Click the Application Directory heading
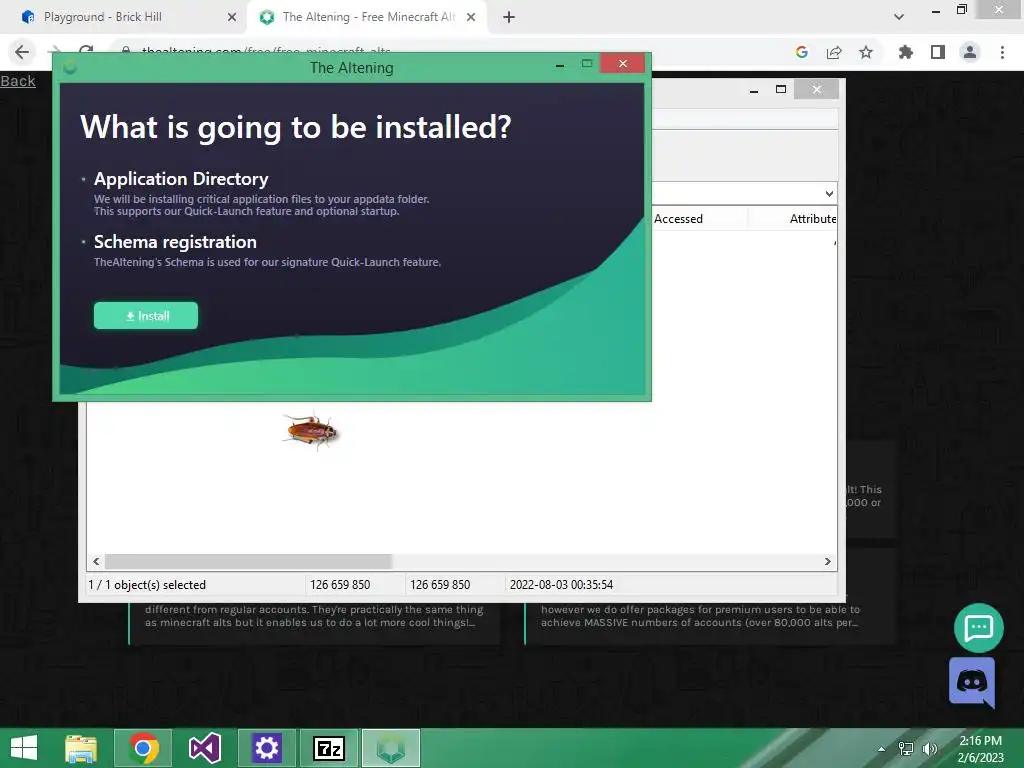 coord(181,179)
